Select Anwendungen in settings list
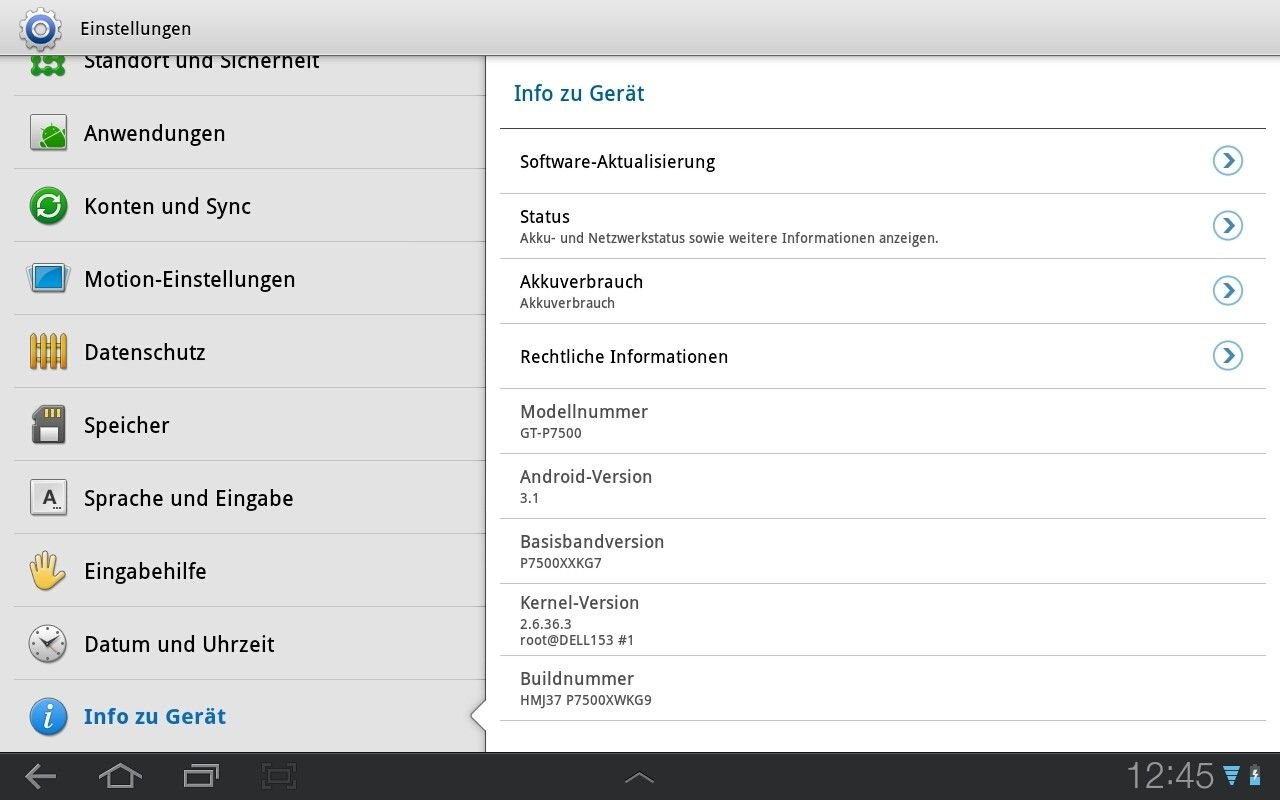 click(x=250, y=133)
